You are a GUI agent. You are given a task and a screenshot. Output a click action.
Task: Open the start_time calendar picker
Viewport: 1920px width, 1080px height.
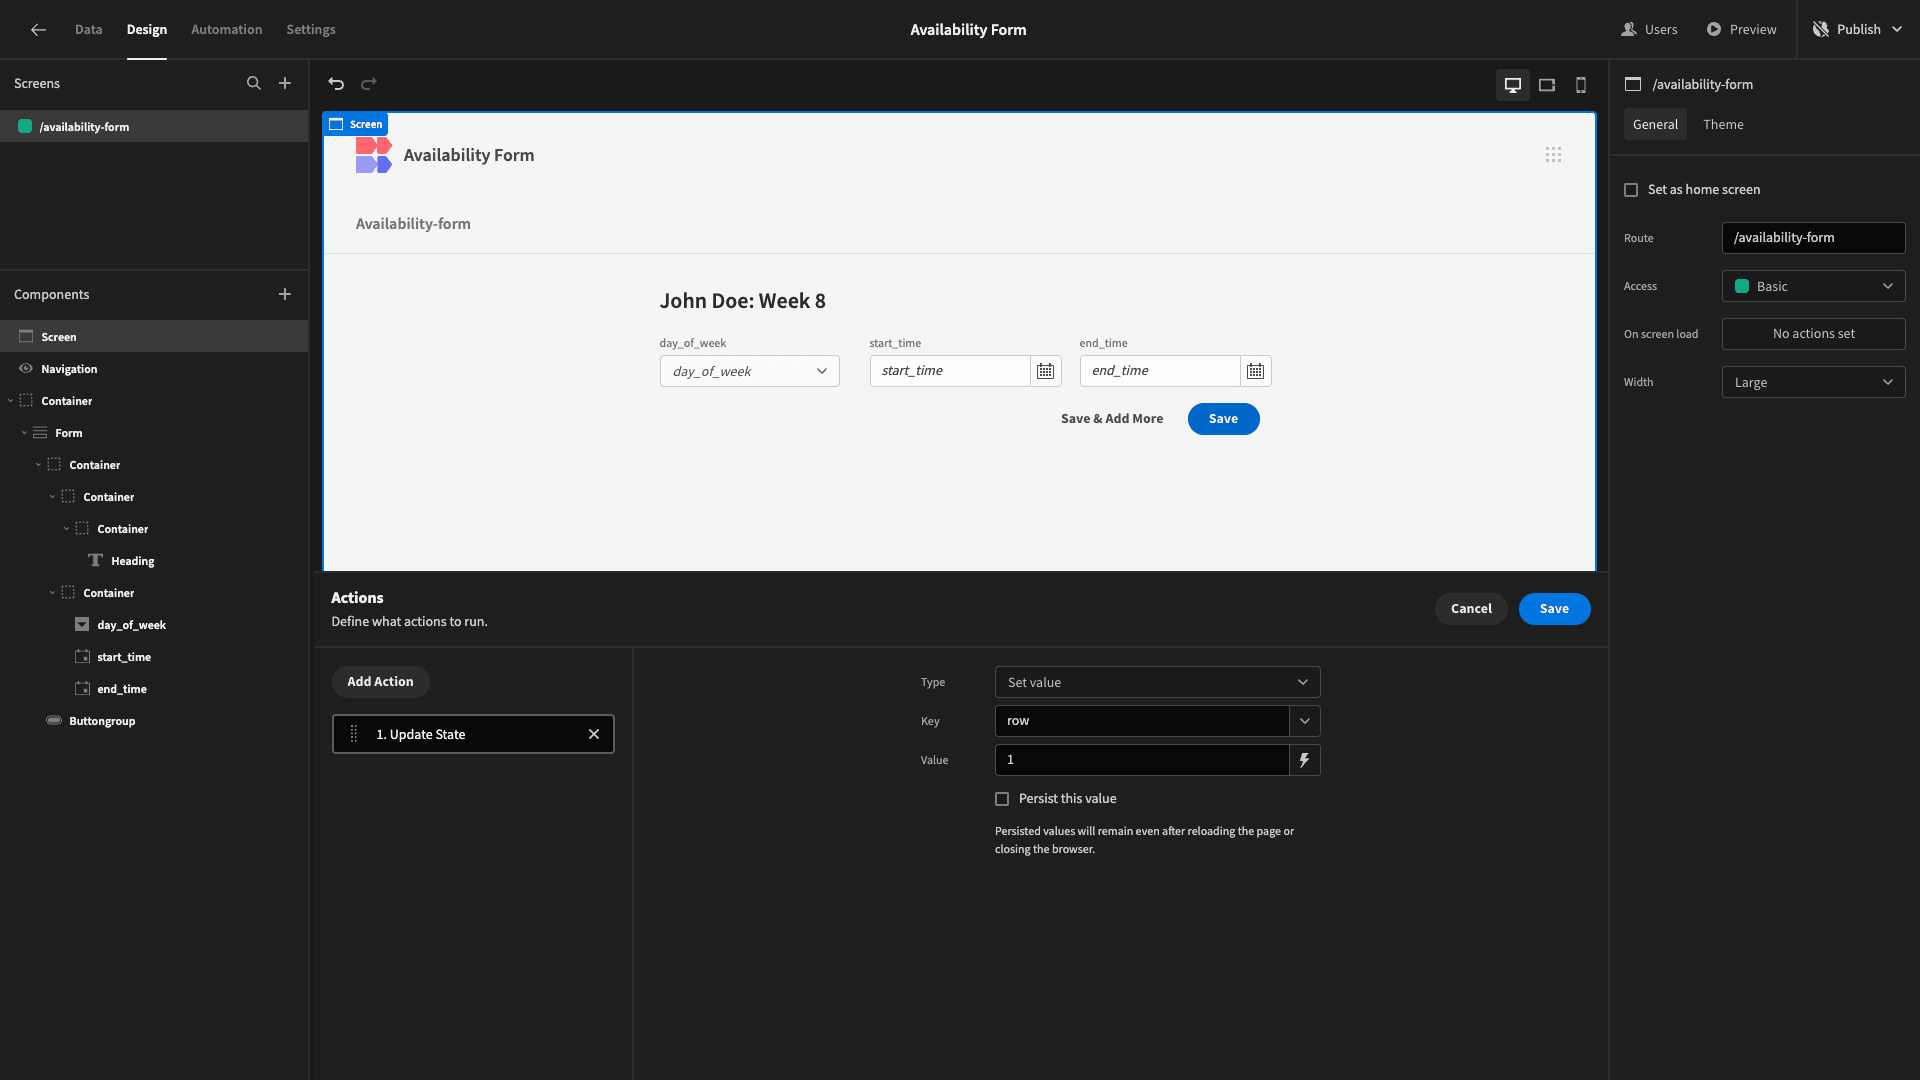pyautogui.click(x=1045, y=371)
